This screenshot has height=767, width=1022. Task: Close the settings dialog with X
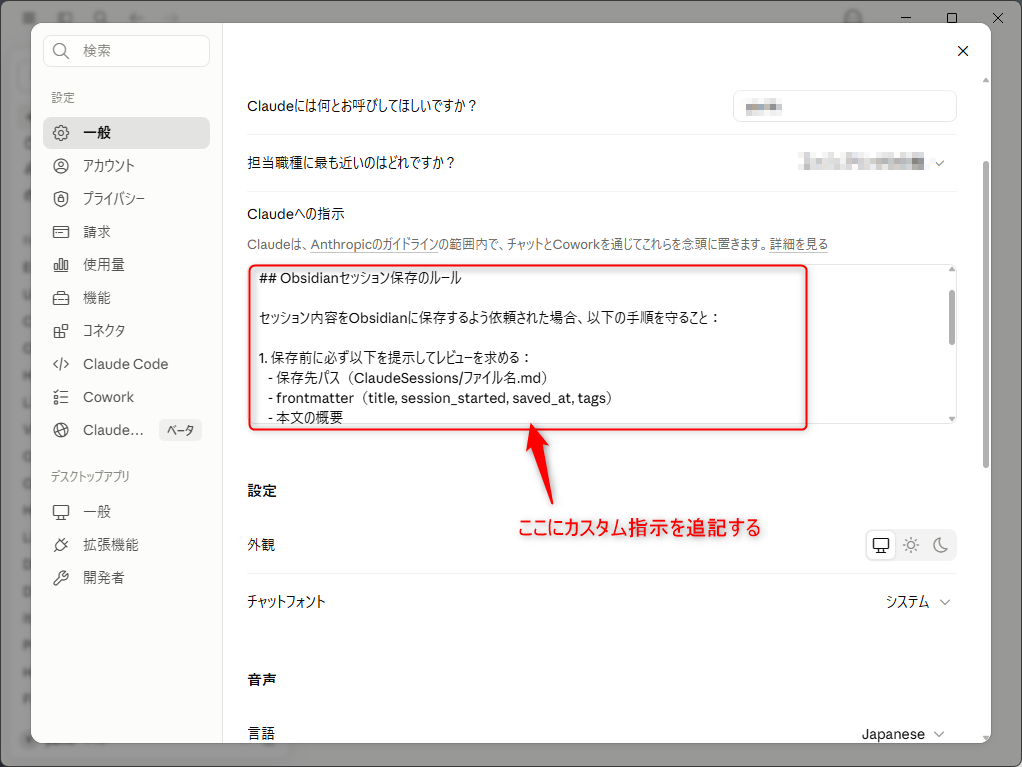pyautogui.click(x=963, y=51)
